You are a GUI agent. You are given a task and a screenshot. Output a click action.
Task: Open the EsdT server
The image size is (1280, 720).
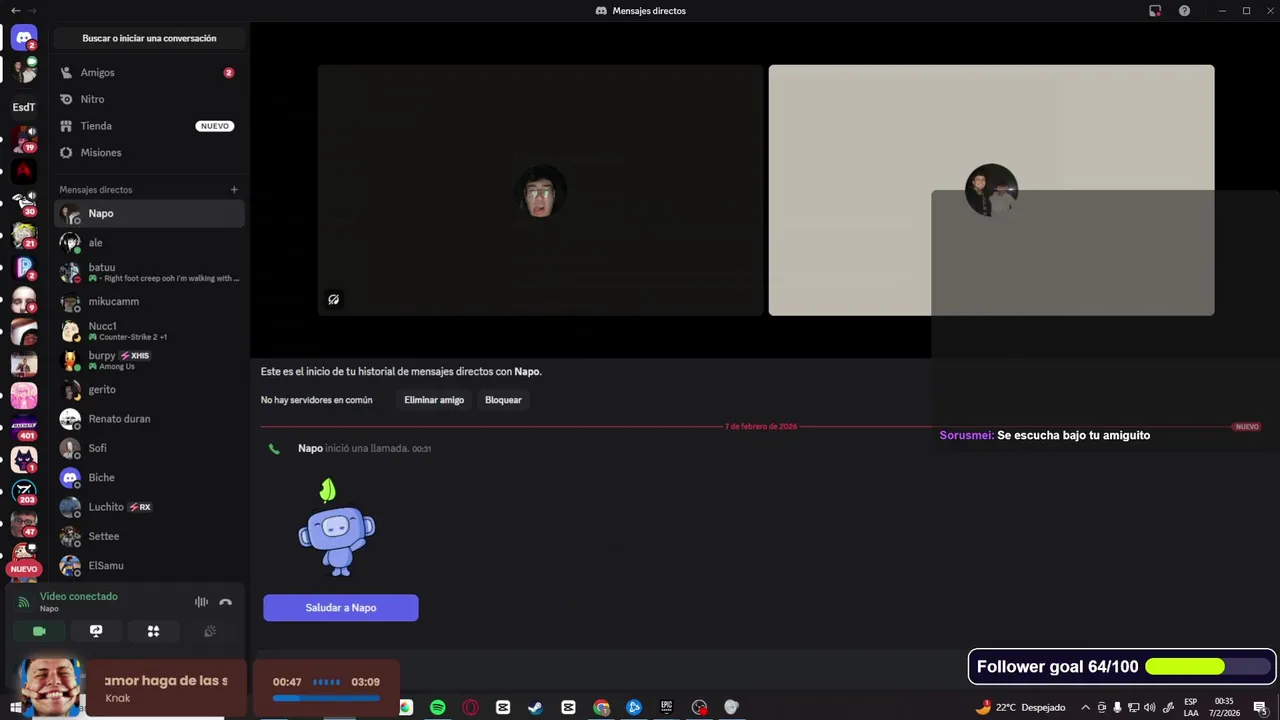point(24,107)
